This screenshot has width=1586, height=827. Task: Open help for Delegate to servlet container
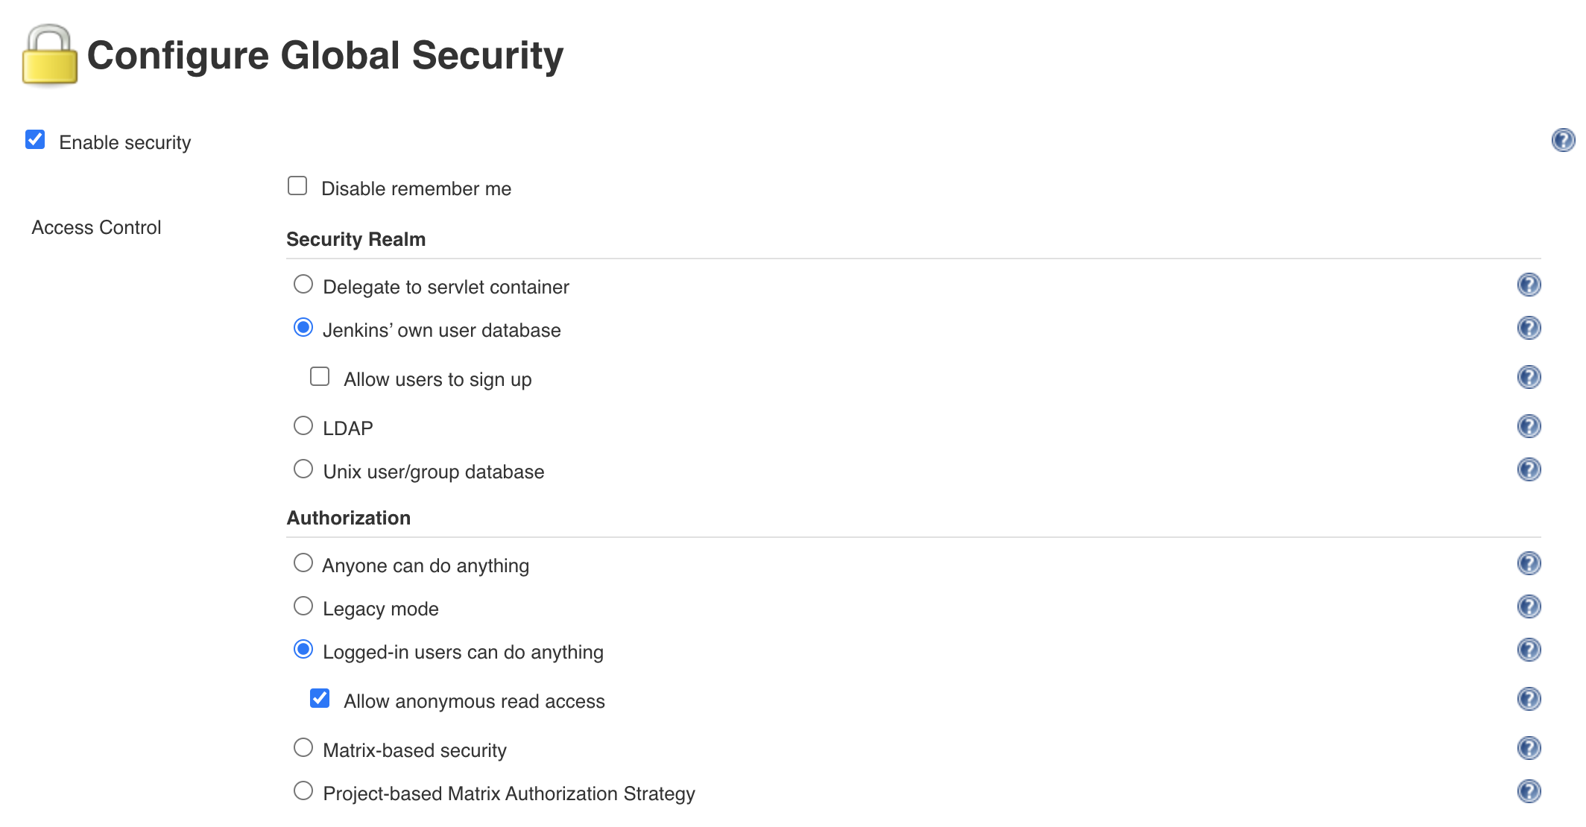click(x=1528, y=285)
